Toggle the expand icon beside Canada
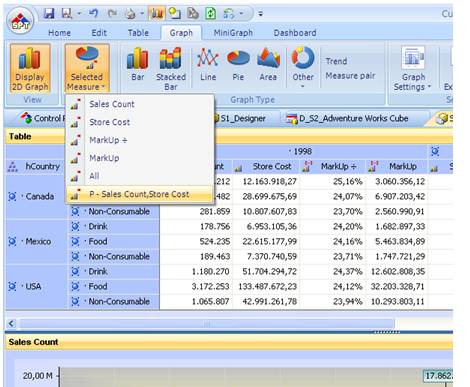 (x=12, y=196)
